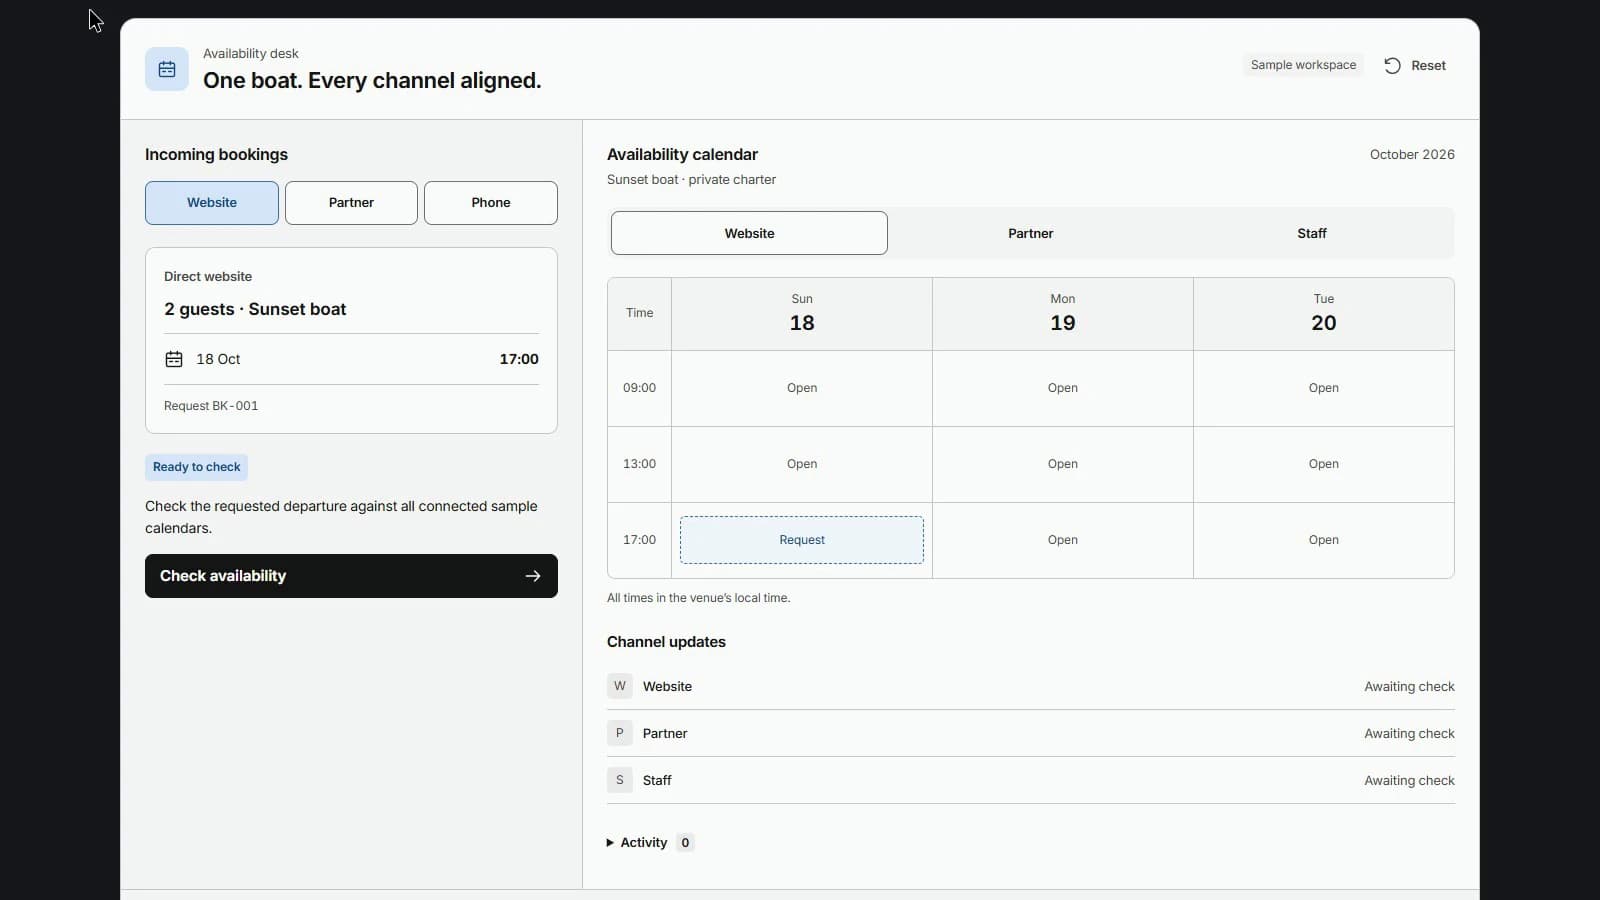
Task: Click the Reset button label
Action: (1428, 66)
